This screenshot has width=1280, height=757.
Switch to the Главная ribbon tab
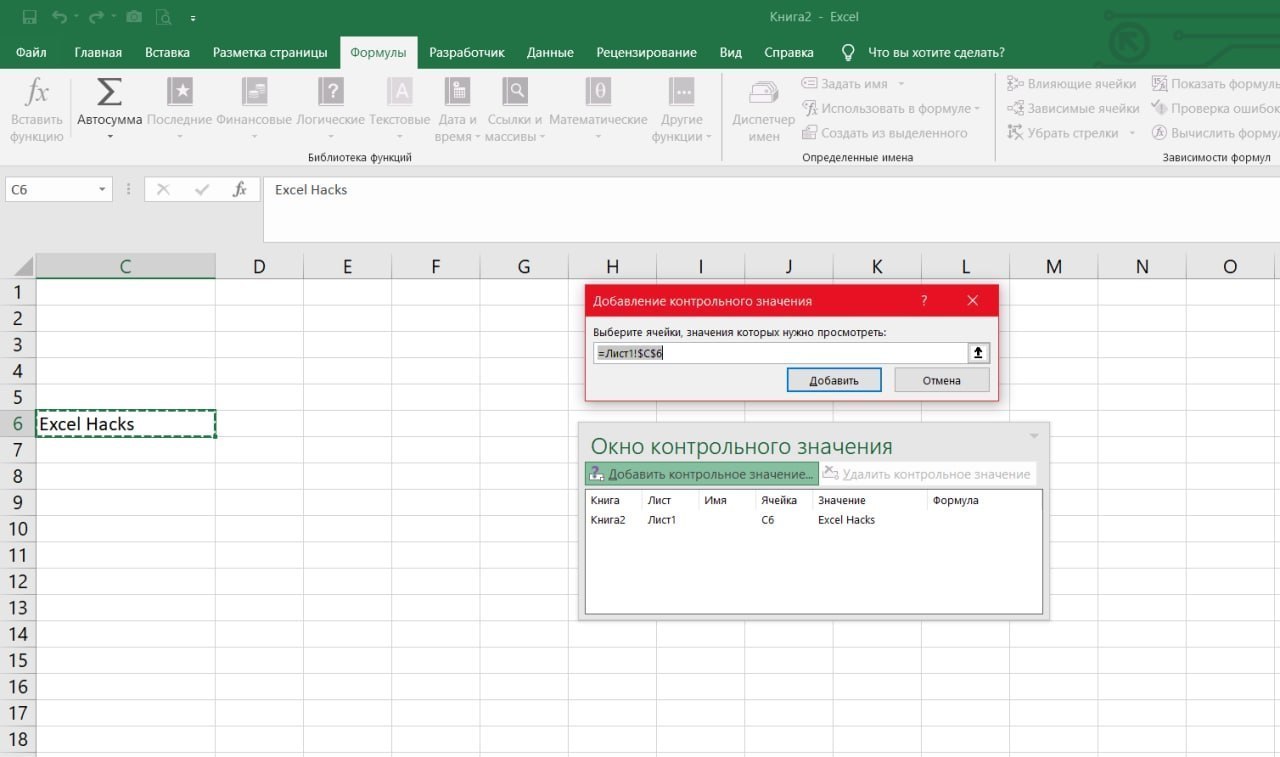98,52
